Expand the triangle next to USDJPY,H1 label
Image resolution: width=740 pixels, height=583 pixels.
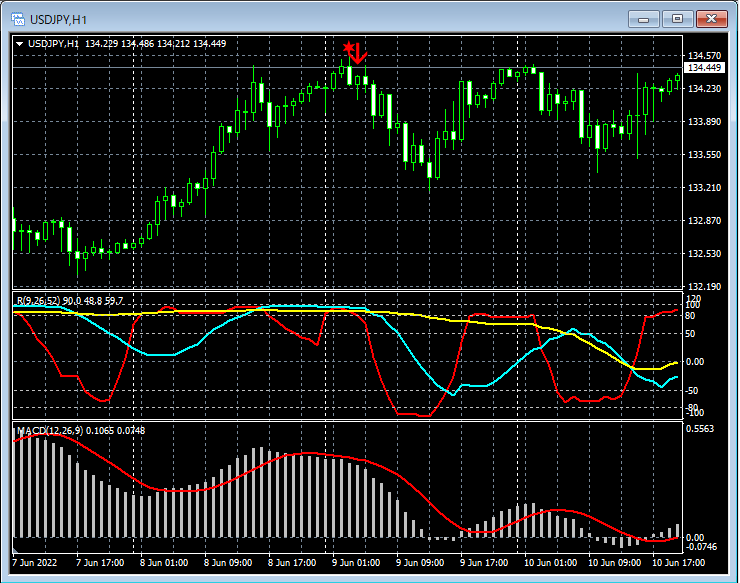pos(20,43)
